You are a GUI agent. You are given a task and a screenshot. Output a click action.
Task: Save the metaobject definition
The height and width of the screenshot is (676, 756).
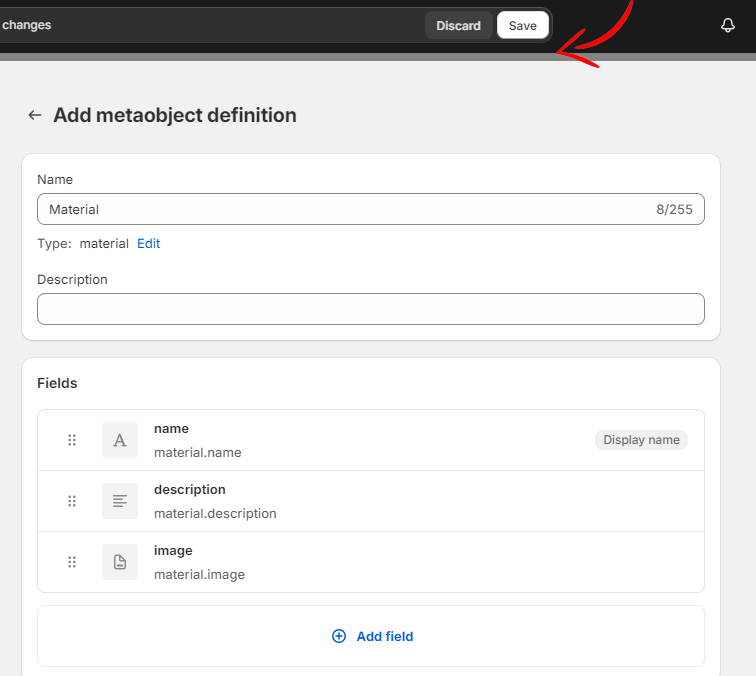coord(522,26)
